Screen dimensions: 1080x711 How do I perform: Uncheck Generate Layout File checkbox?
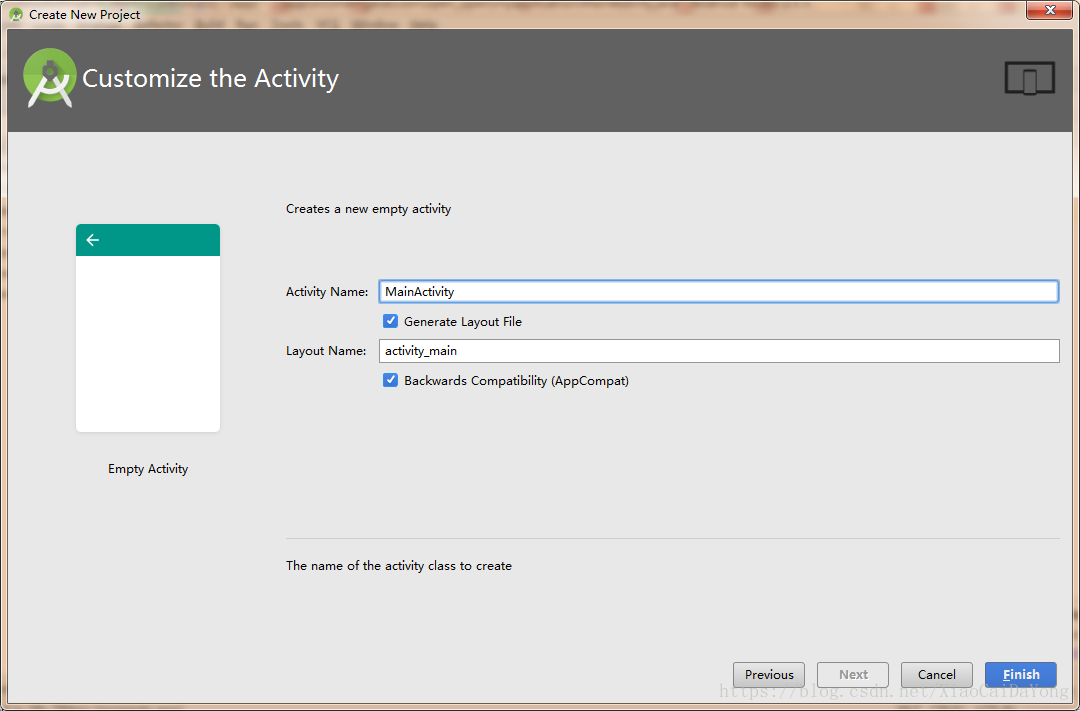click(391, 321)
